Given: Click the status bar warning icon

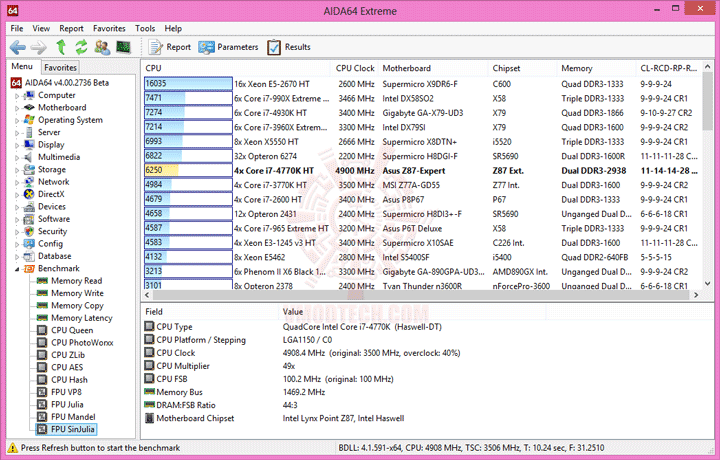Looking at the screenshot, I should point(12,448).
